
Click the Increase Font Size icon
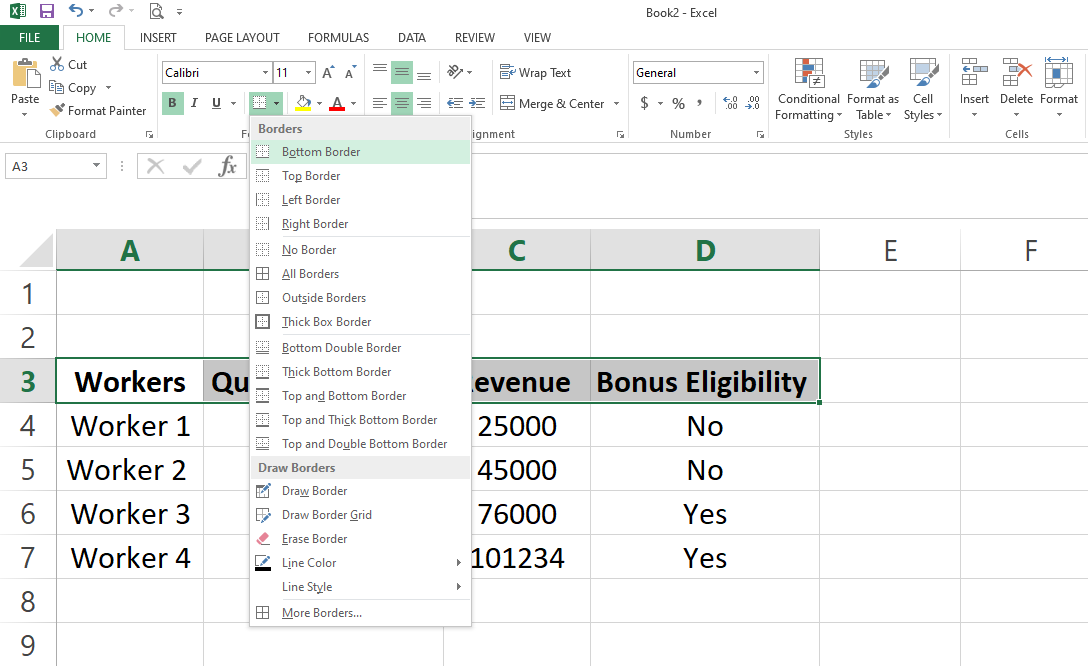coord(328,73)
